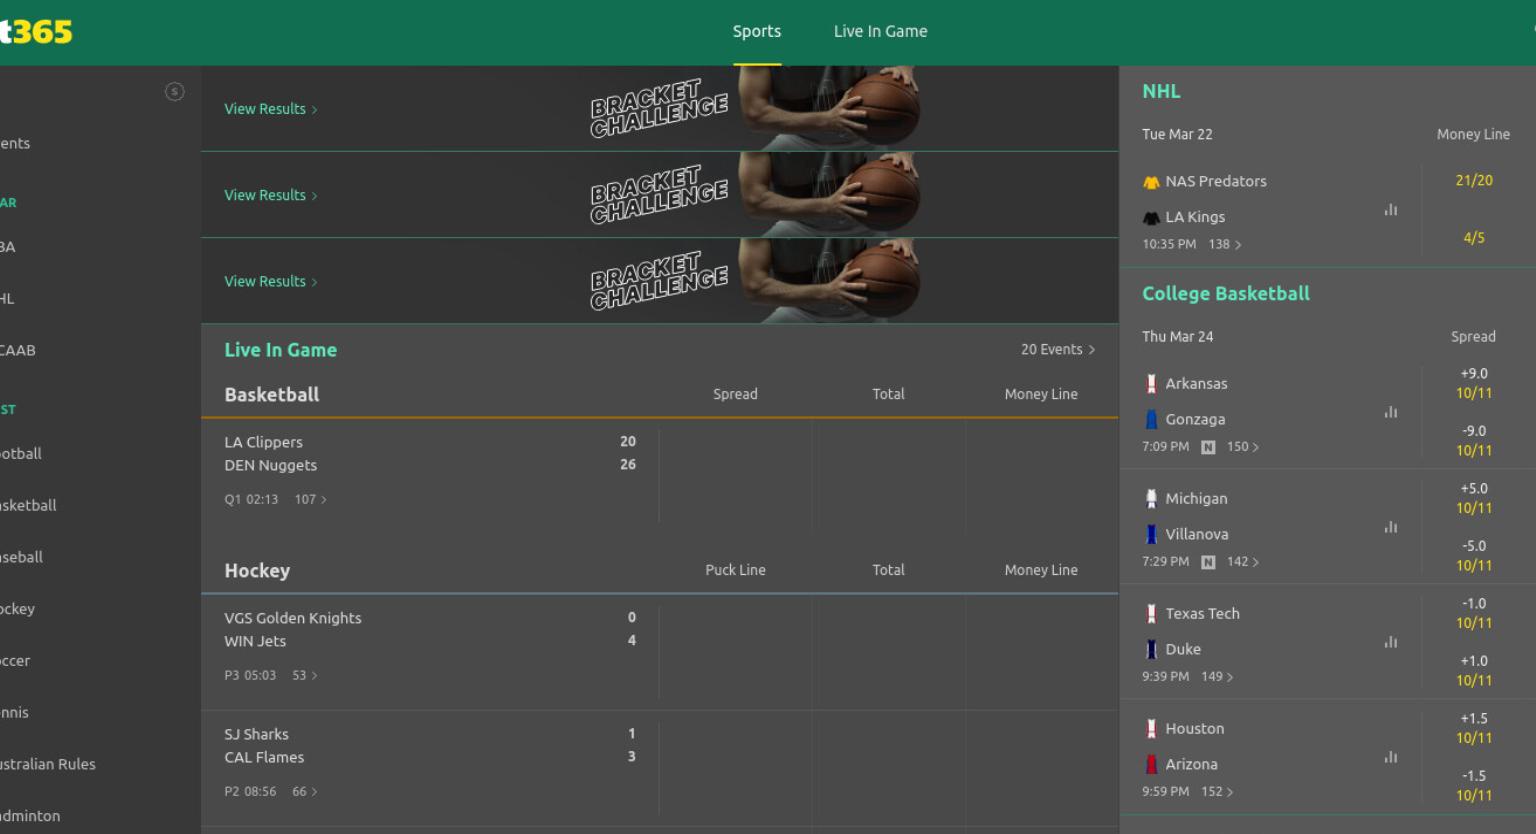1536x834 pixels.
Task: Open the College Basketball section heading
Action: click(1226, 293)
